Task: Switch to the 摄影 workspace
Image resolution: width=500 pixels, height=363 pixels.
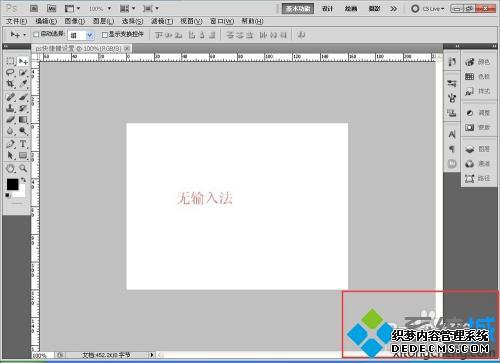Action: coord(374,9)
